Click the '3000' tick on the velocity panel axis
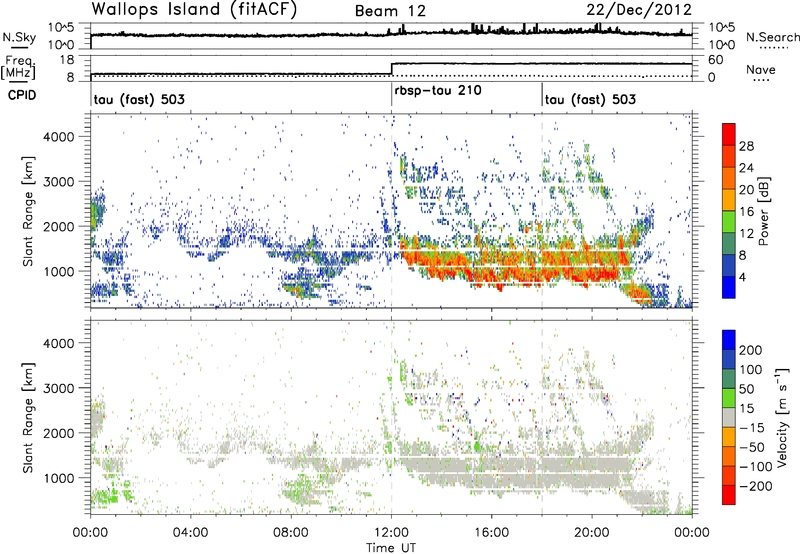This screenshot has width=800, height=554. pos(58,388)
